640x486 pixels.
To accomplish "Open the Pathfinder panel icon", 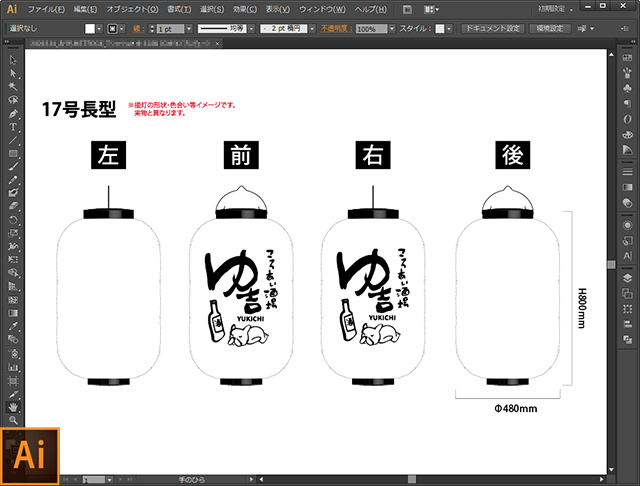I will point(627,340).
